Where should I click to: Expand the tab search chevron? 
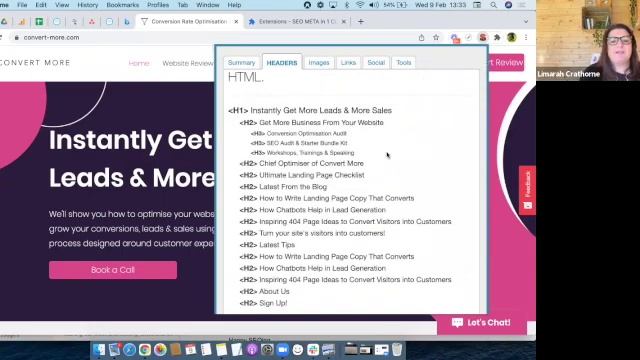click(x=526, y=22)
